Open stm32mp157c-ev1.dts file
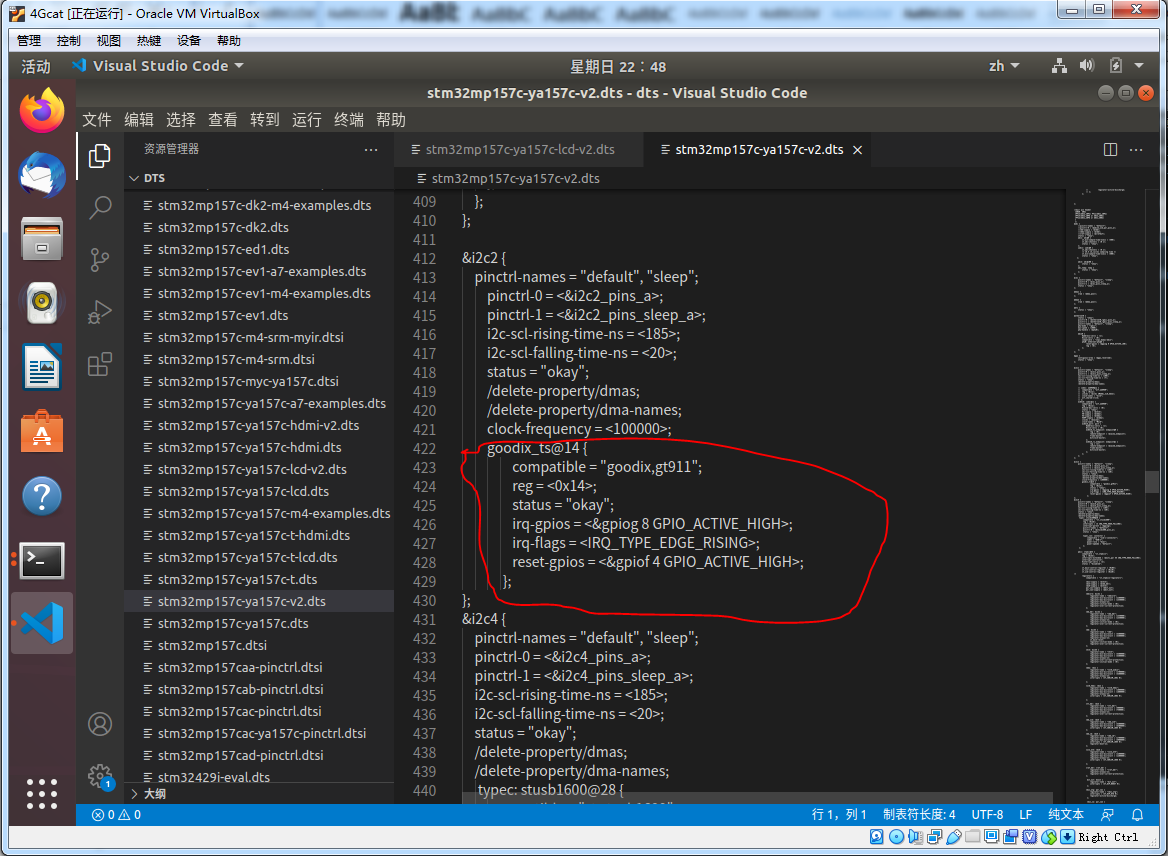This screenshot has width=1168, height=856. pos(259,315)
